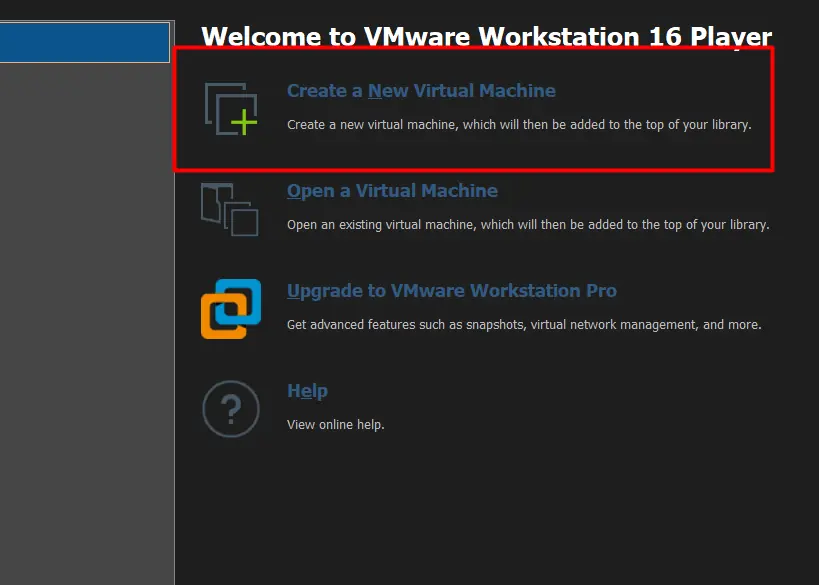819x585 pixels.
Task: Click the "Welcome to VMware Workstation 16 Player" heading
Action: click(486, 36)
